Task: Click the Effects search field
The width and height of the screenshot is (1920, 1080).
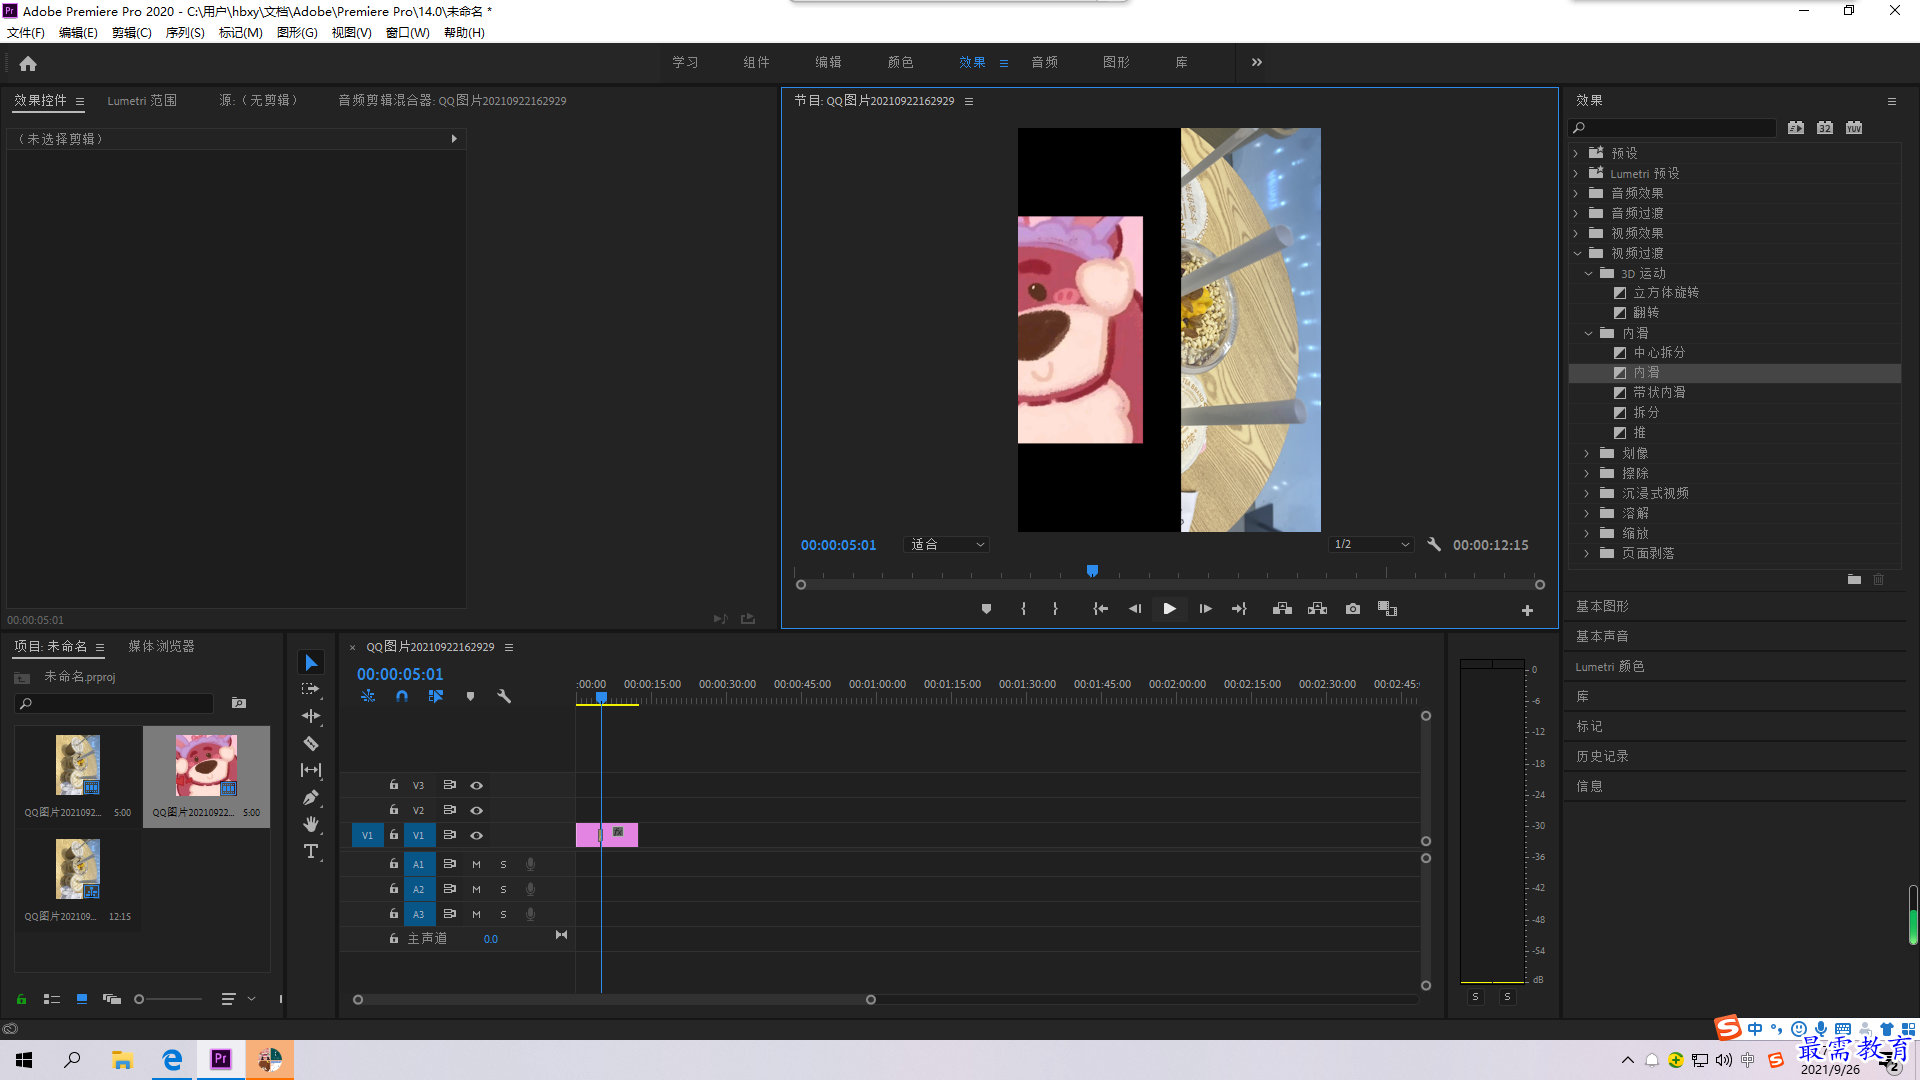Action: point(1673,128)
